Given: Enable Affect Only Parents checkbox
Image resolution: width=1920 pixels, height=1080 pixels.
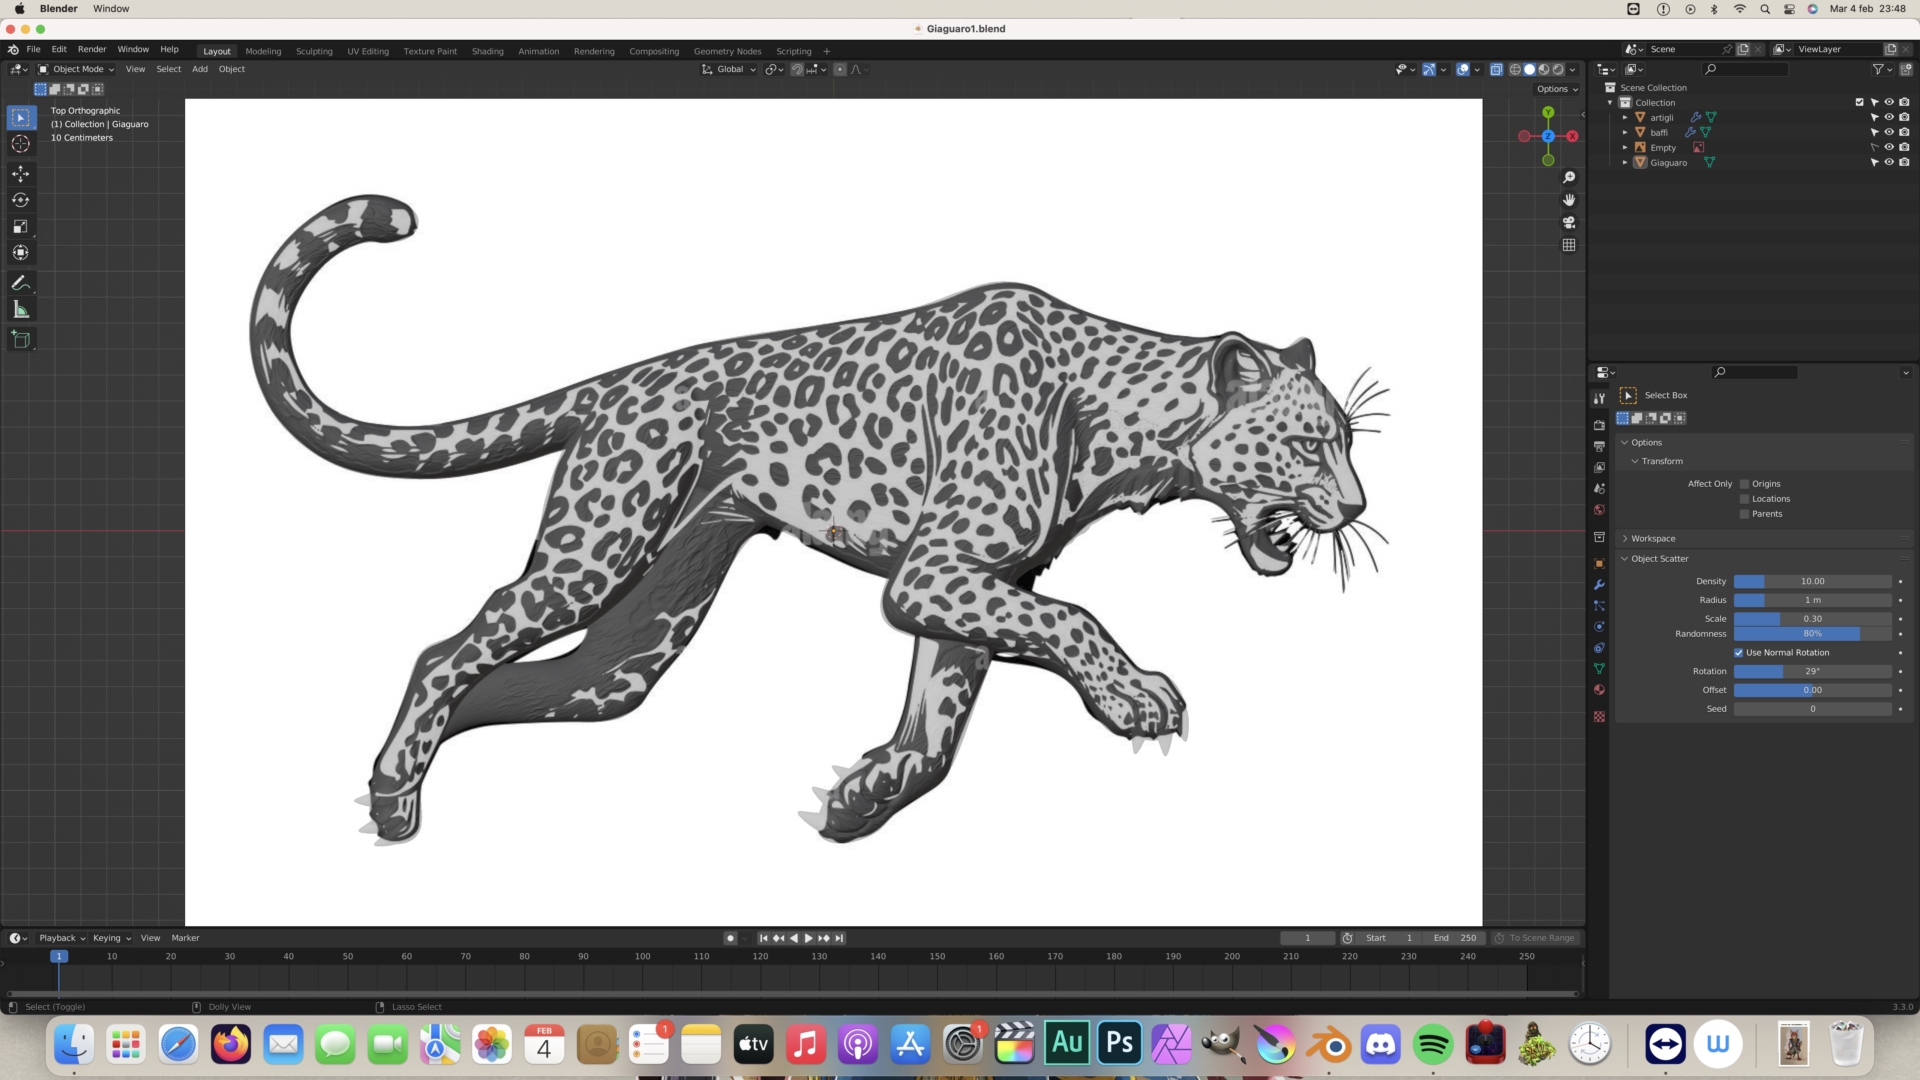Looking at the screenshot, I should pyautogui.click(x=1744, y=514).
